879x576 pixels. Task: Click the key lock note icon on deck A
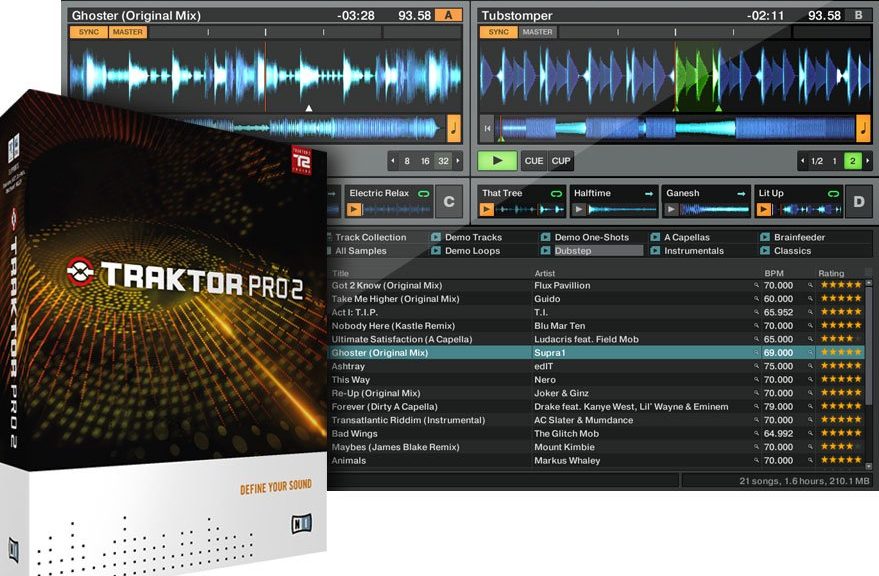coord(454,128)
